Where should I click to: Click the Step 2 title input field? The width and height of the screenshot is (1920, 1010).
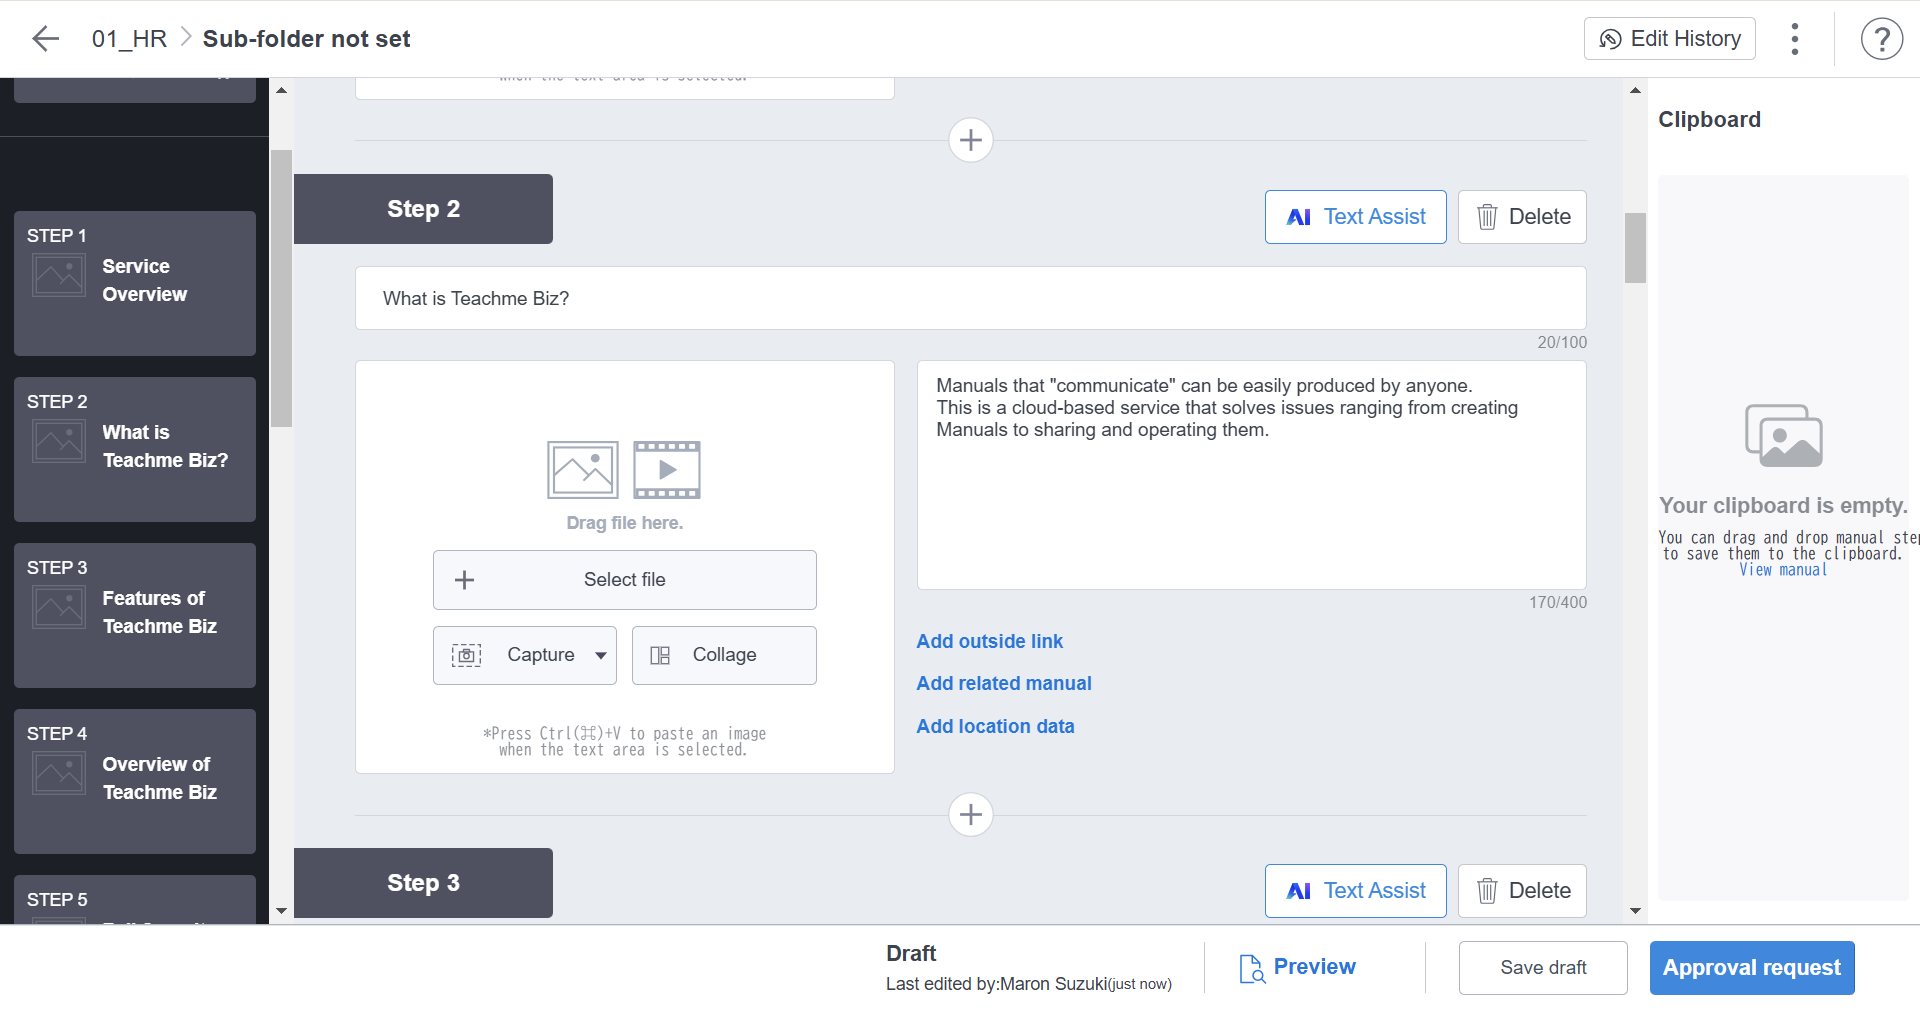pos(970,298)
